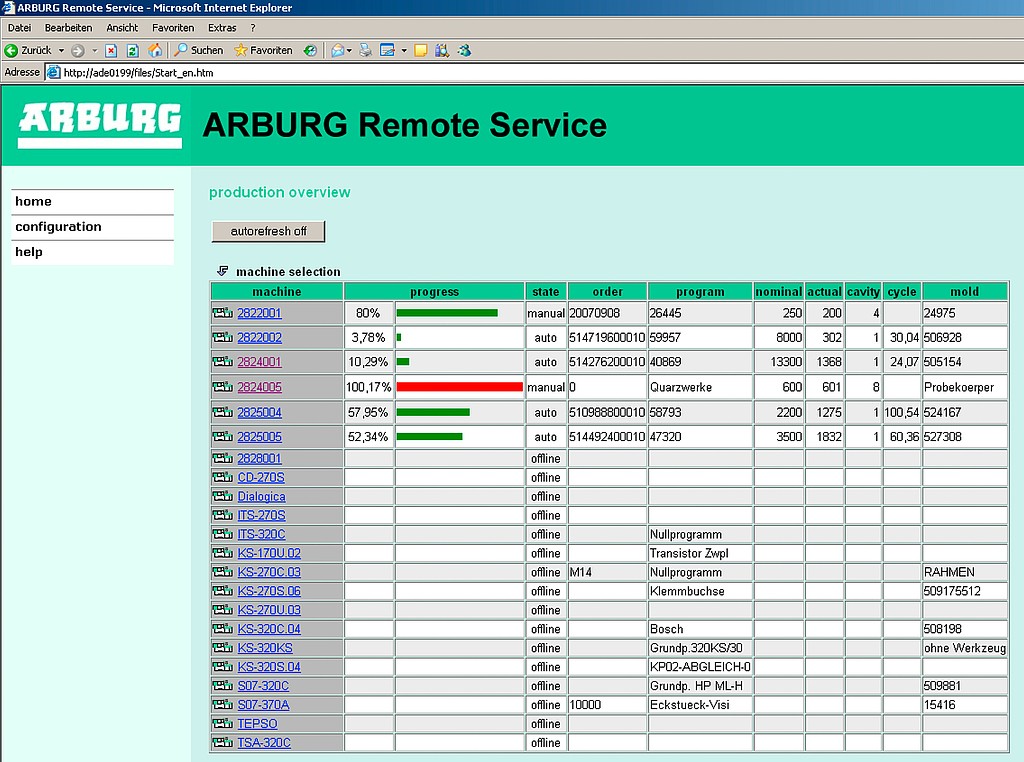Open the Extras menu
This screenshot has height=762, width=1024.
click(x=222, y=28)
